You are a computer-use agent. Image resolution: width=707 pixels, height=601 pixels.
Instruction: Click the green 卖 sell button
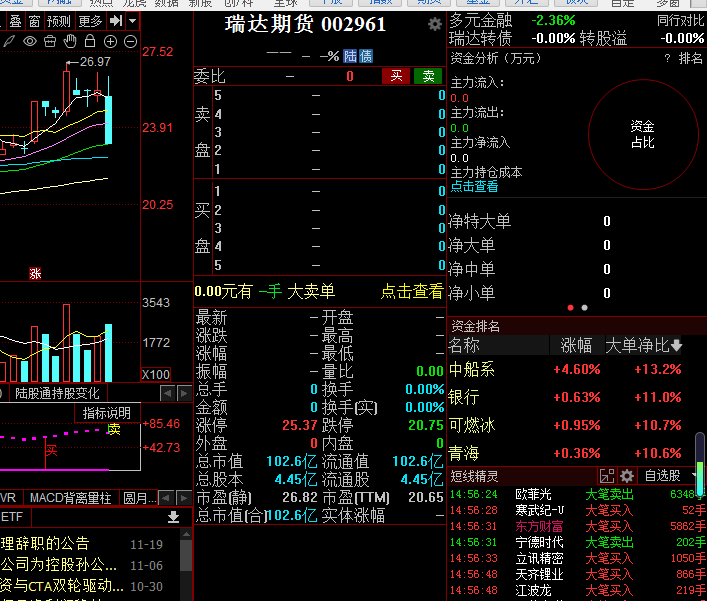[x=428, y=76]
